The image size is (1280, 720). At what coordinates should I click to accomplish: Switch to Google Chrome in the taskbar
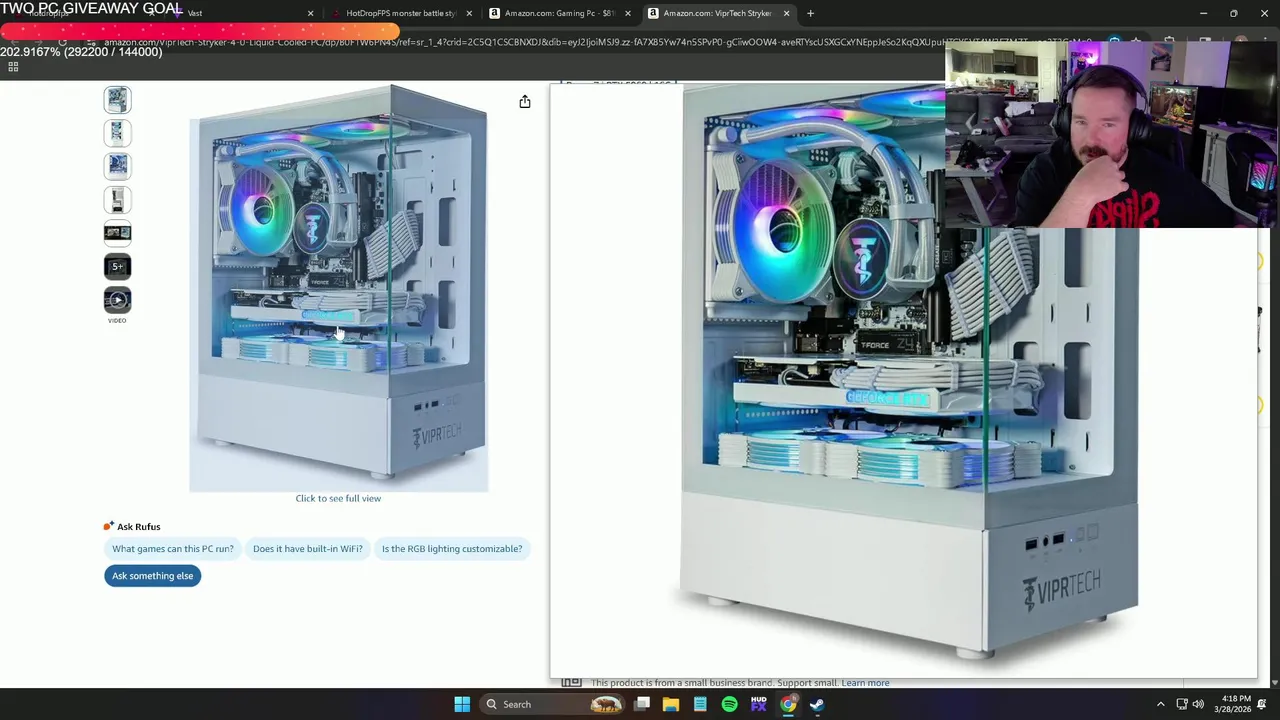pos(788,704)
